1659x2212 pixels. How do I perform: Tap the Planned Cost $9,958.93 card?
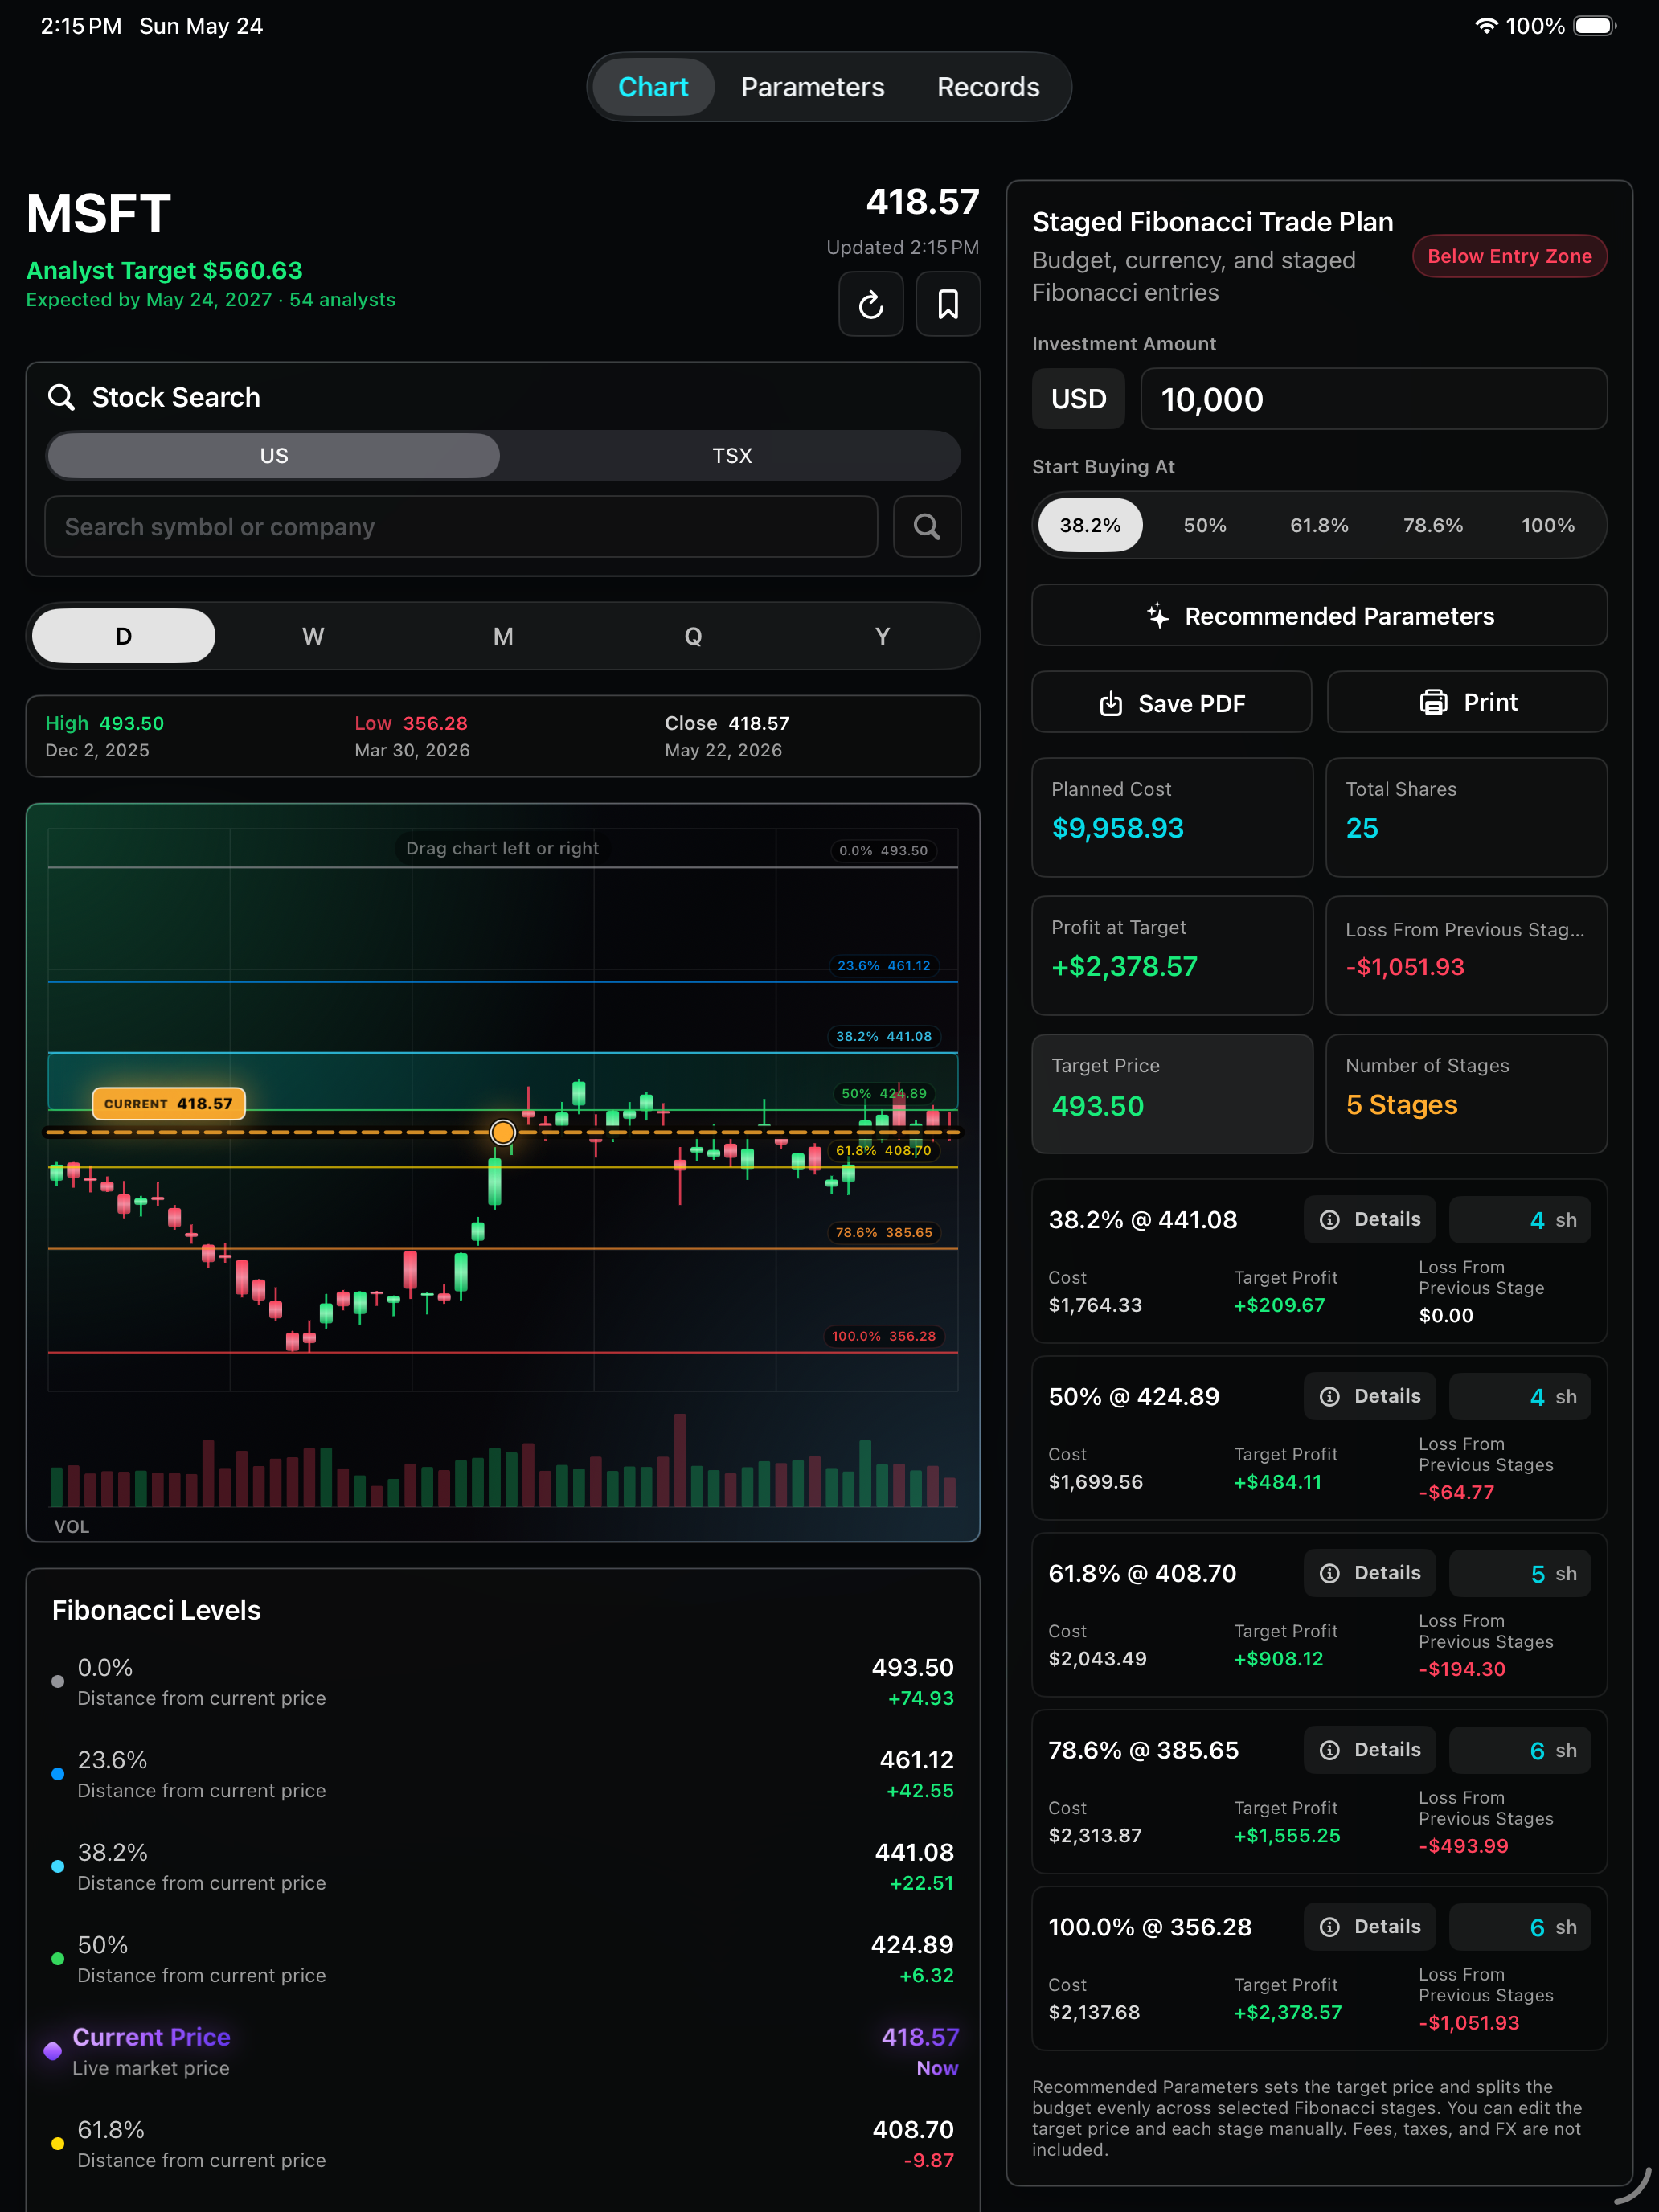point(1172,817)
